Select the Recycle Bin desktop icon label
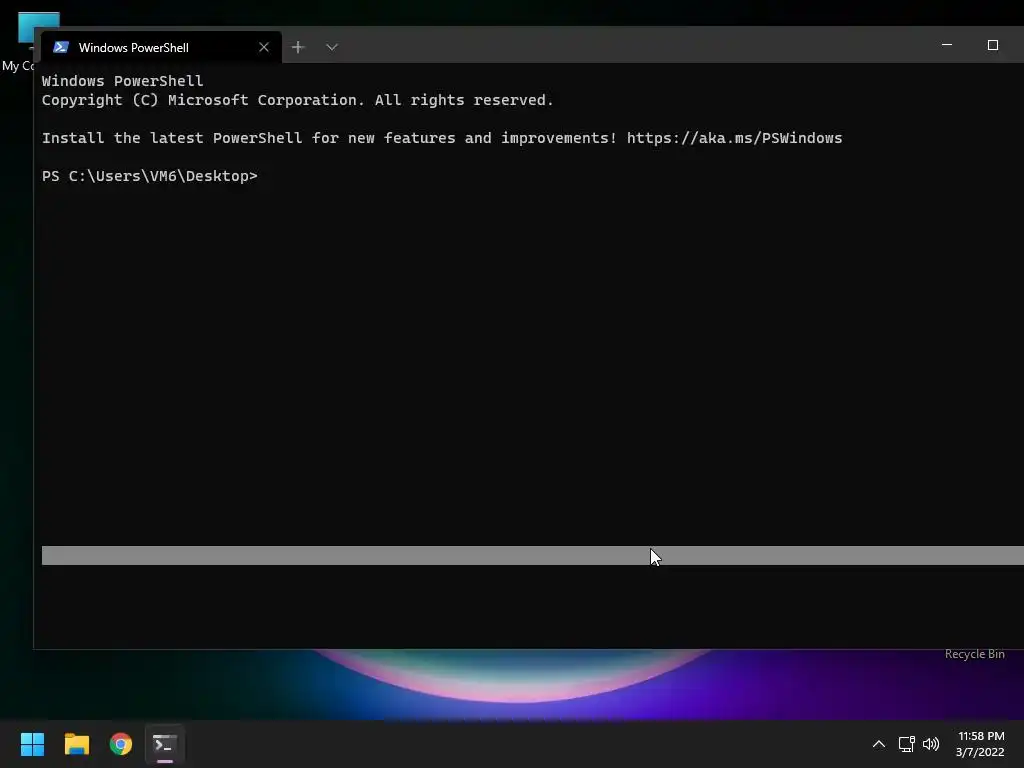This screenshot has height=768, width=1024. pyautogui.click(x=974, y=654)
